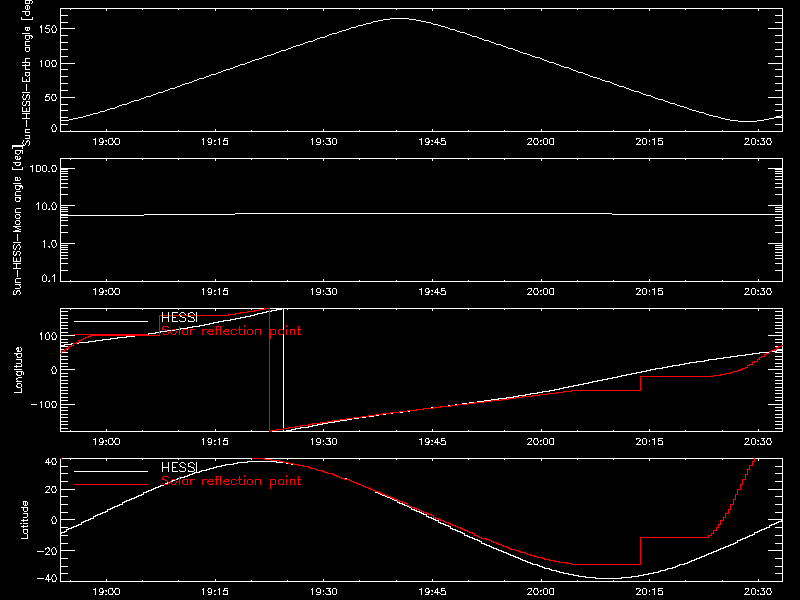Click the Longitude axis label
The image size is (800, 600).
pyautogui.click(x=18, y=370)
